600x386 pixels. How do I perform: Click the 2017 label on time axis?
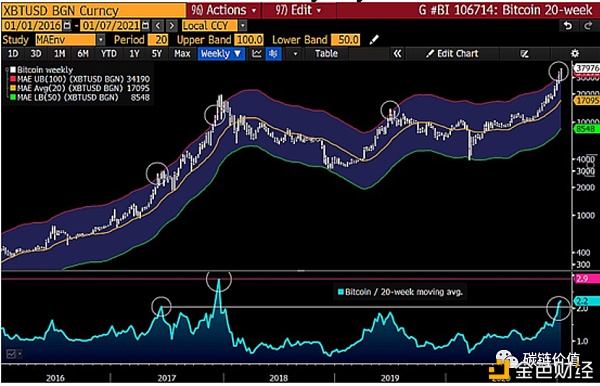pos(167,378)
